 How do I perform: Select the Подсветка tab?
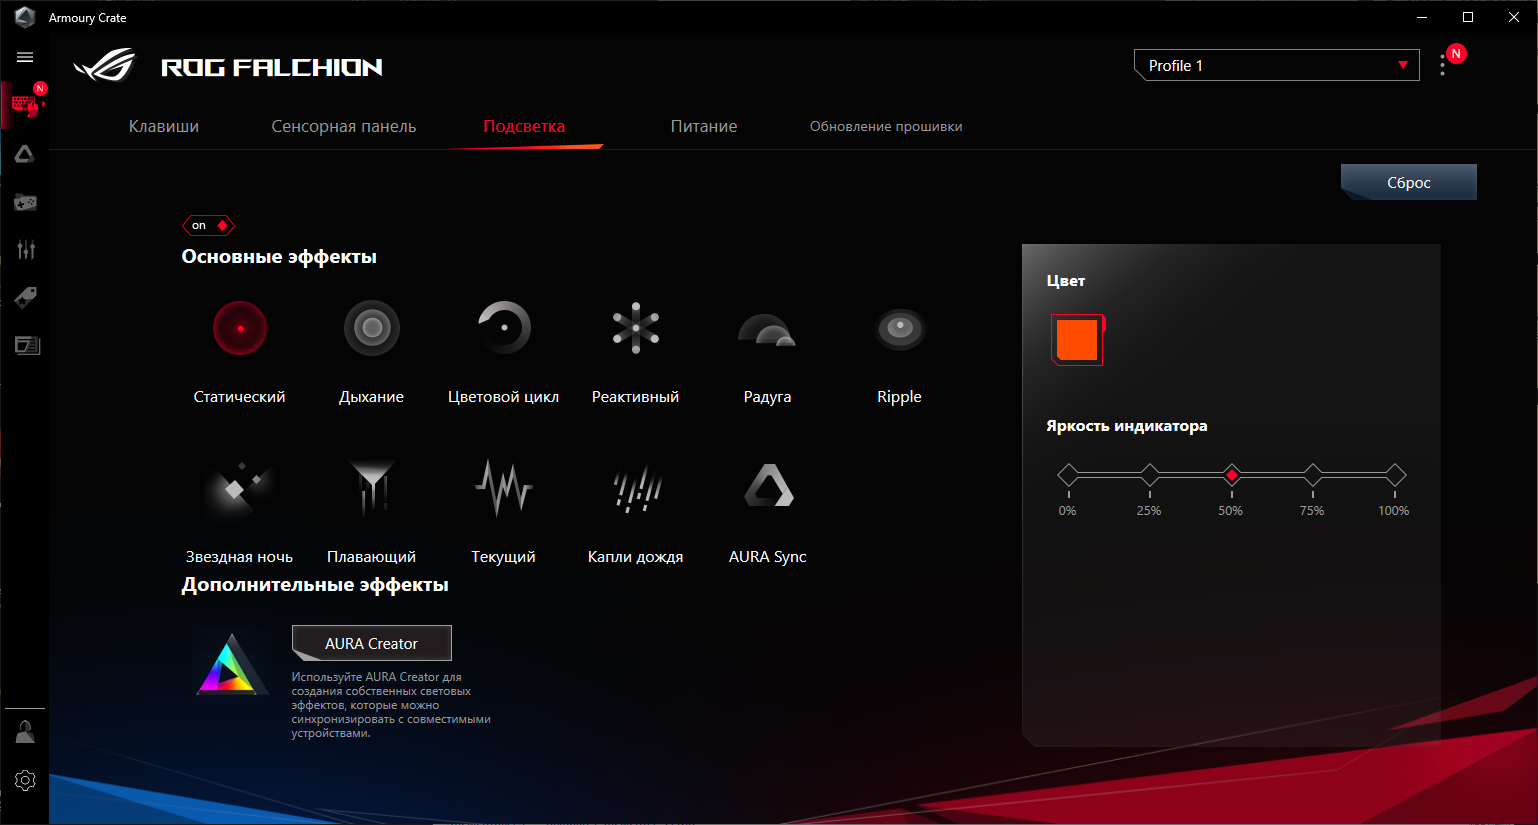point(524,126)
